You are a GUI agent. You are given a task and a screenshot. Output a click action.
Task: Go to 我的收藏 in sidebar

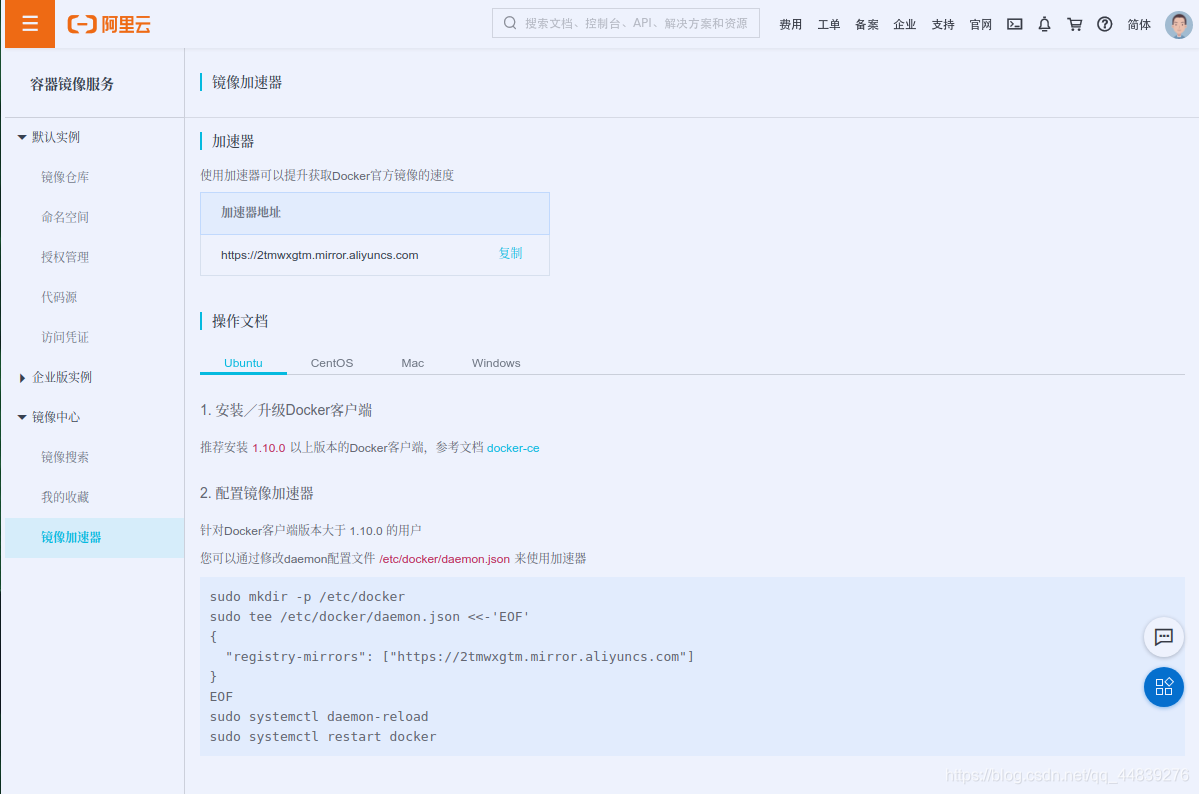[65, 497]
